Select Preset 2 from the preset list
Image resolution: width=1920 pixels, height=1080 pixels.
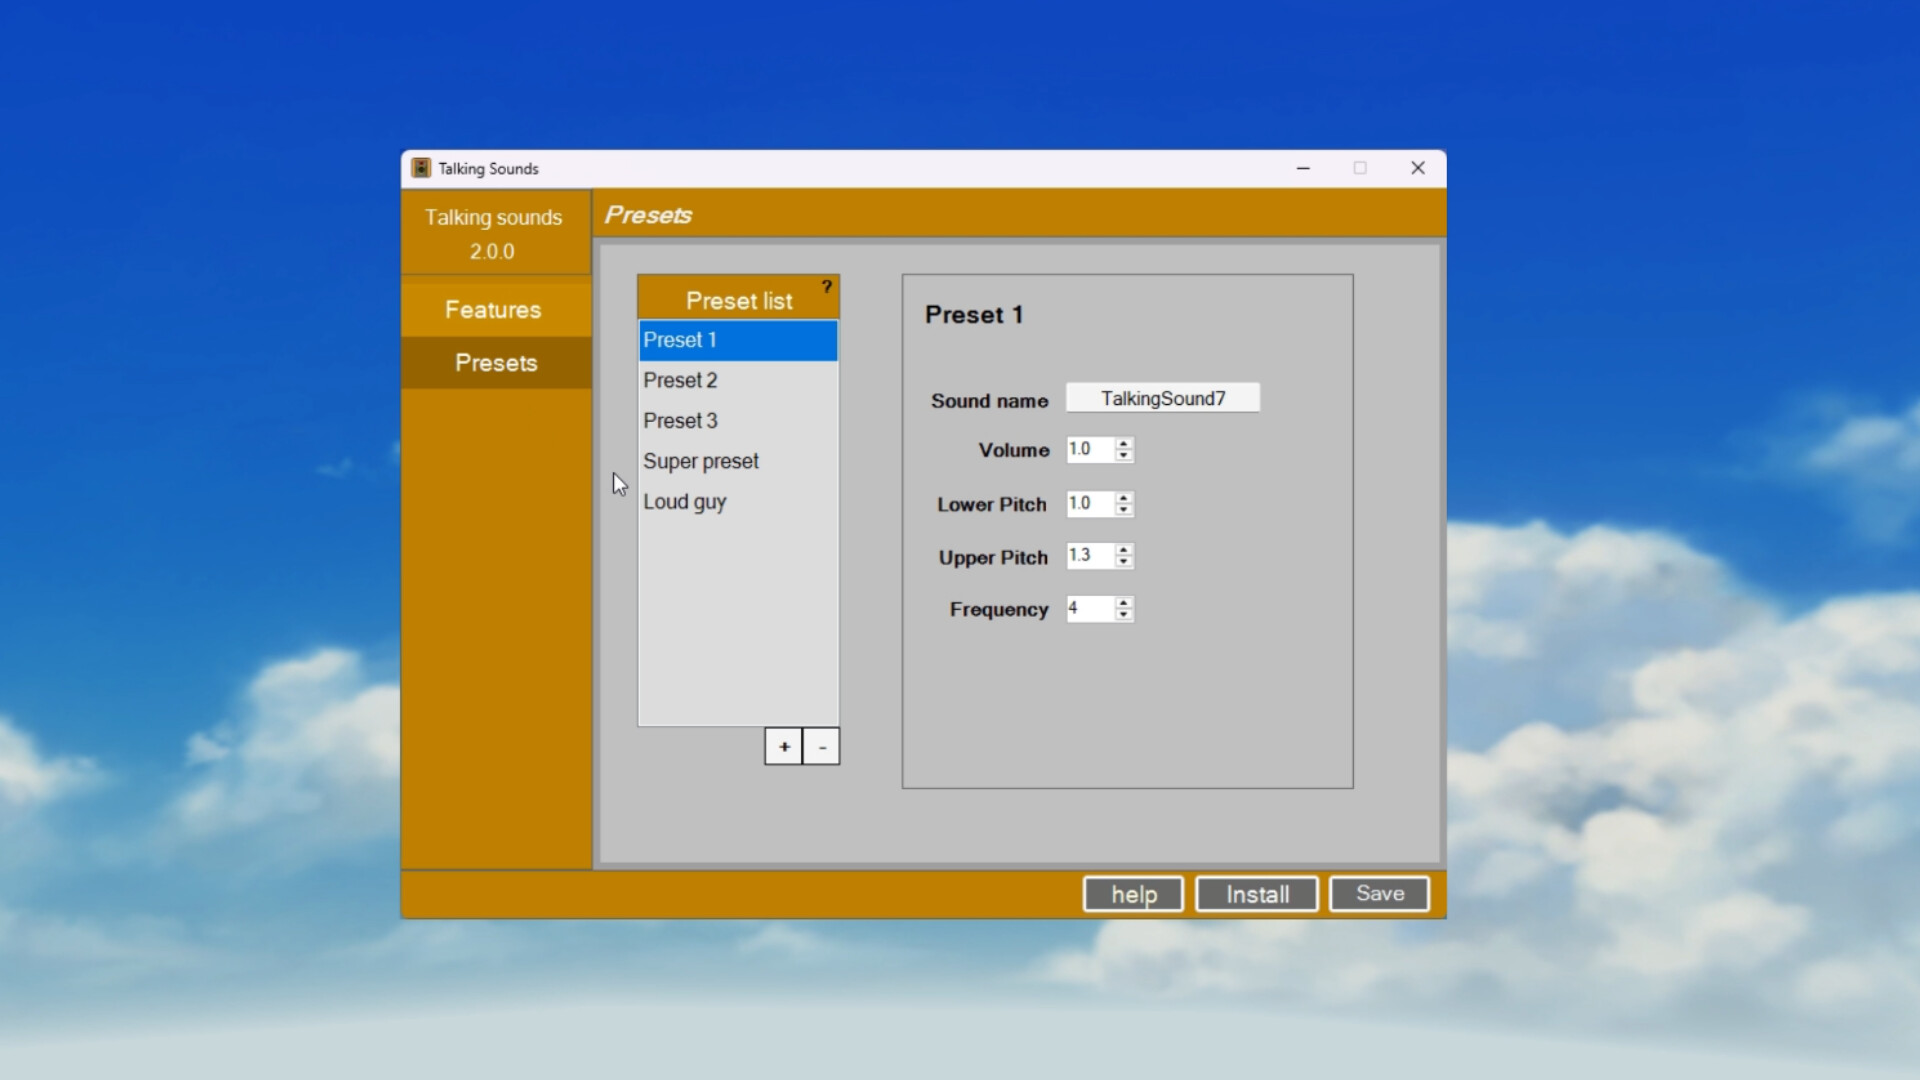(x=680, y=380)
